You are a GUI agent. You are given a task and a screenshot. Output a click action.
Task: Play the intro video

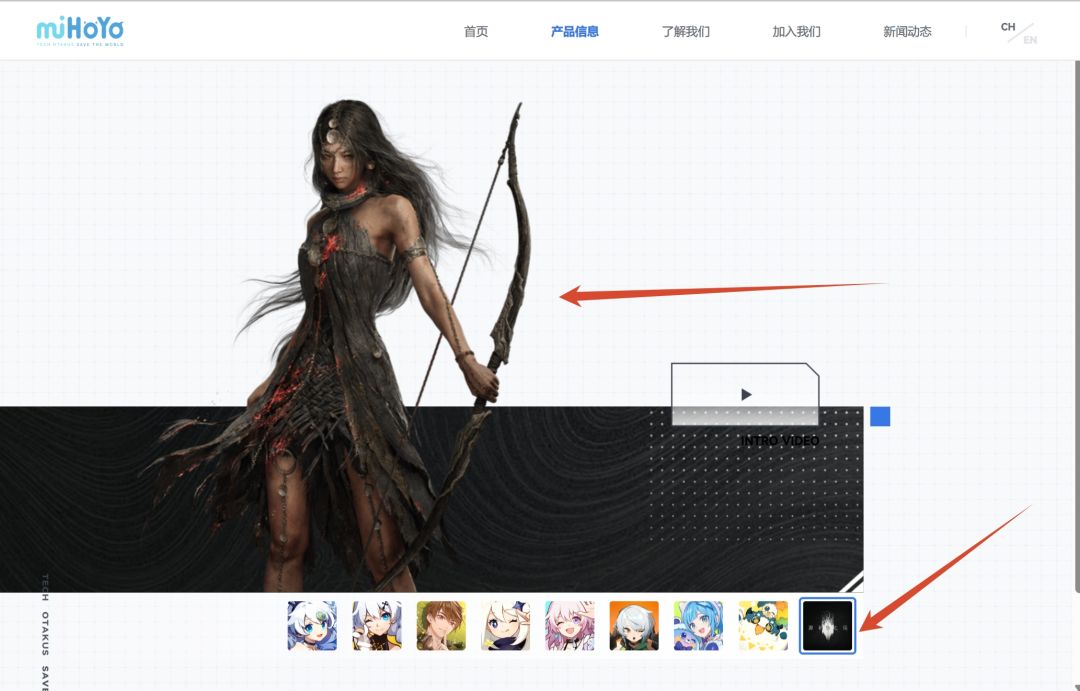click(x=745, y=394)
